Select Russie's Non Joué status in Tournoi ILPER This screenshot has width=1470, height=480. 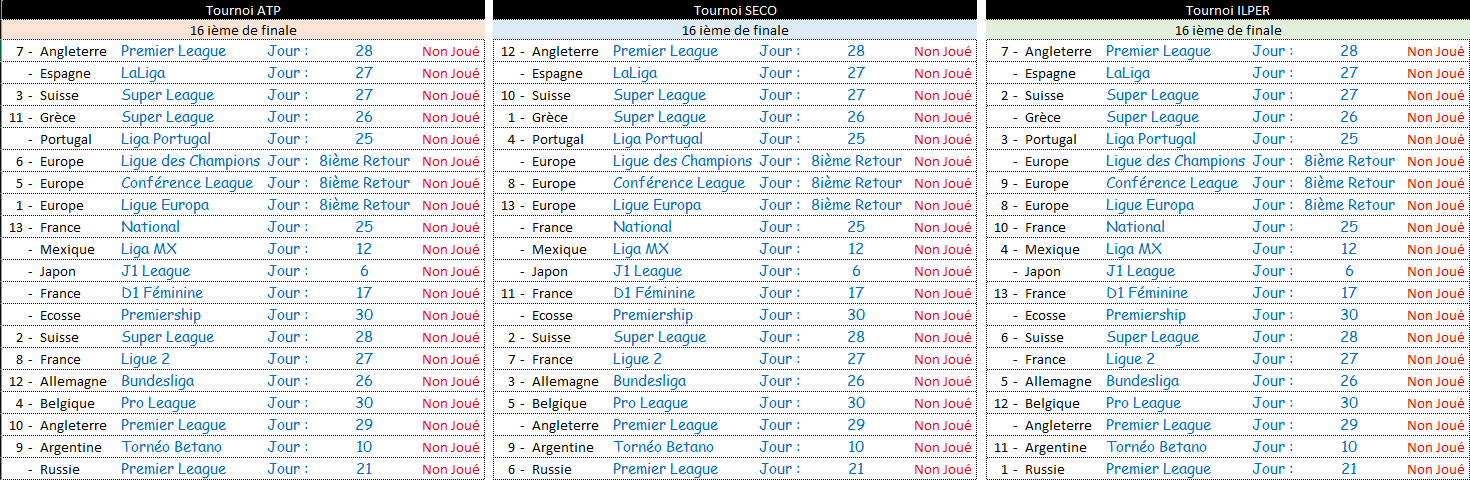tap(1435, 469)
